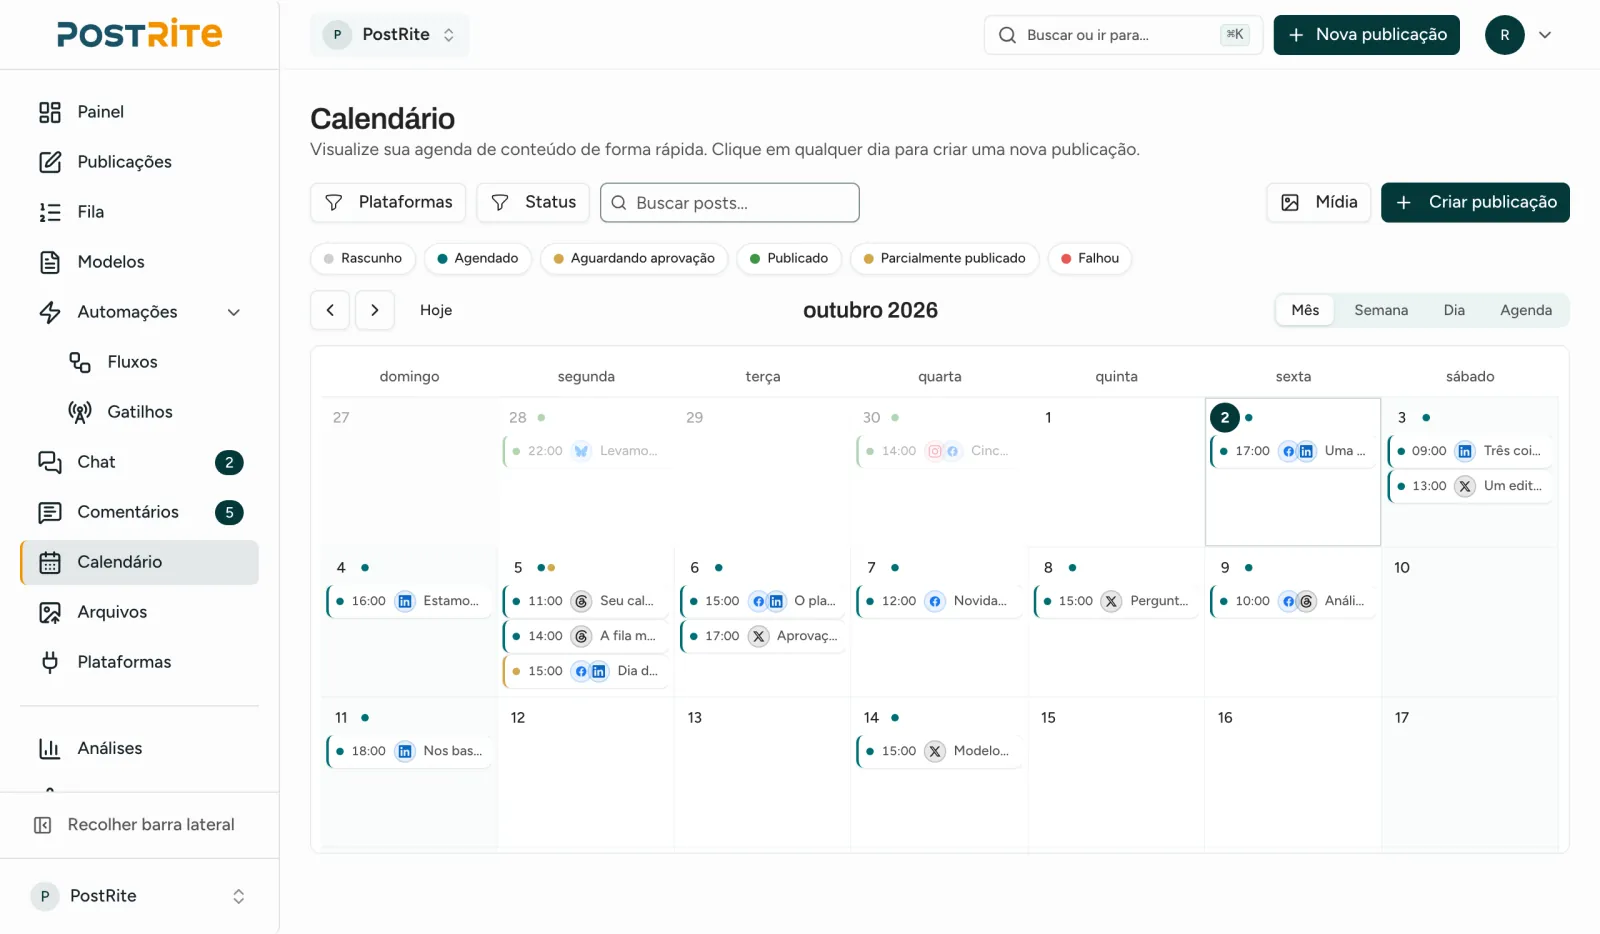Go to previous month arrow
Image resolution: width=1600 pixels, height=934 pixels.
pos(330,310)
